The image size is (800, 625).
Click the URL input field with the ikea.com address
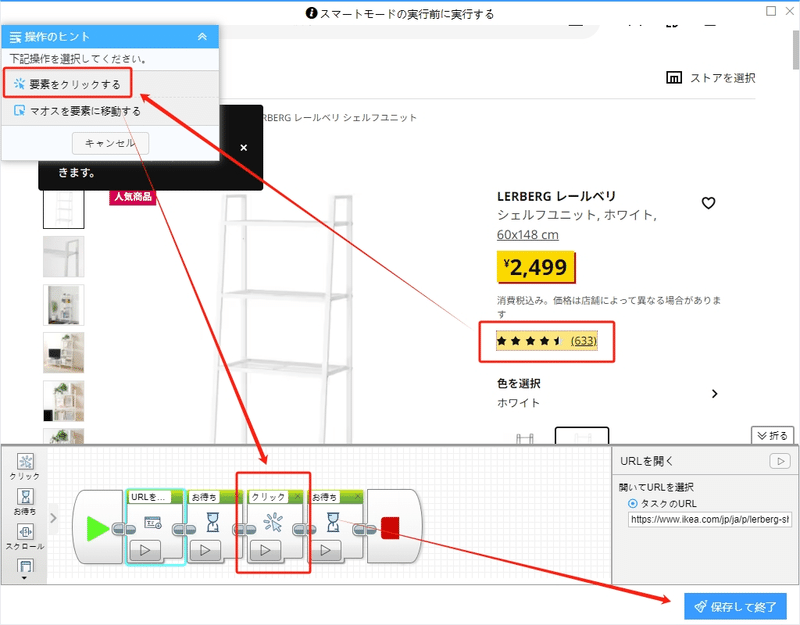[x=710, y=519]
